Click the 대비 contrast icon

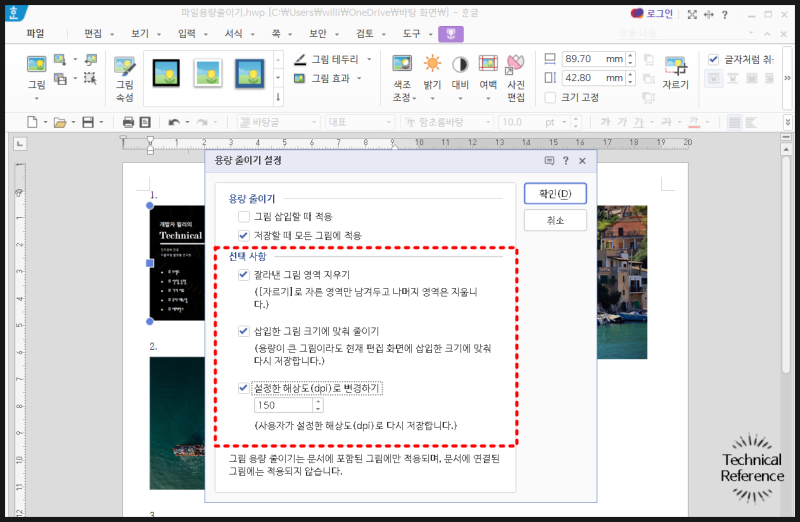460,64
